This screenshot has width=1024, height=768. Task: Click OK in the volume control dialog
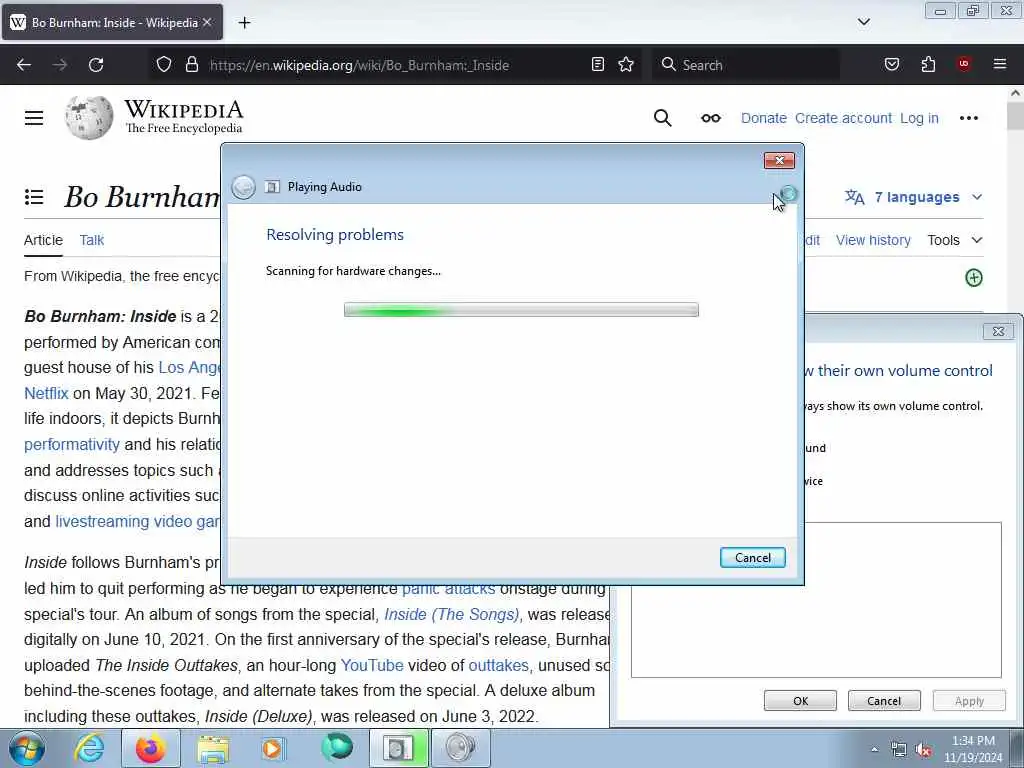(x=800, y=701)
